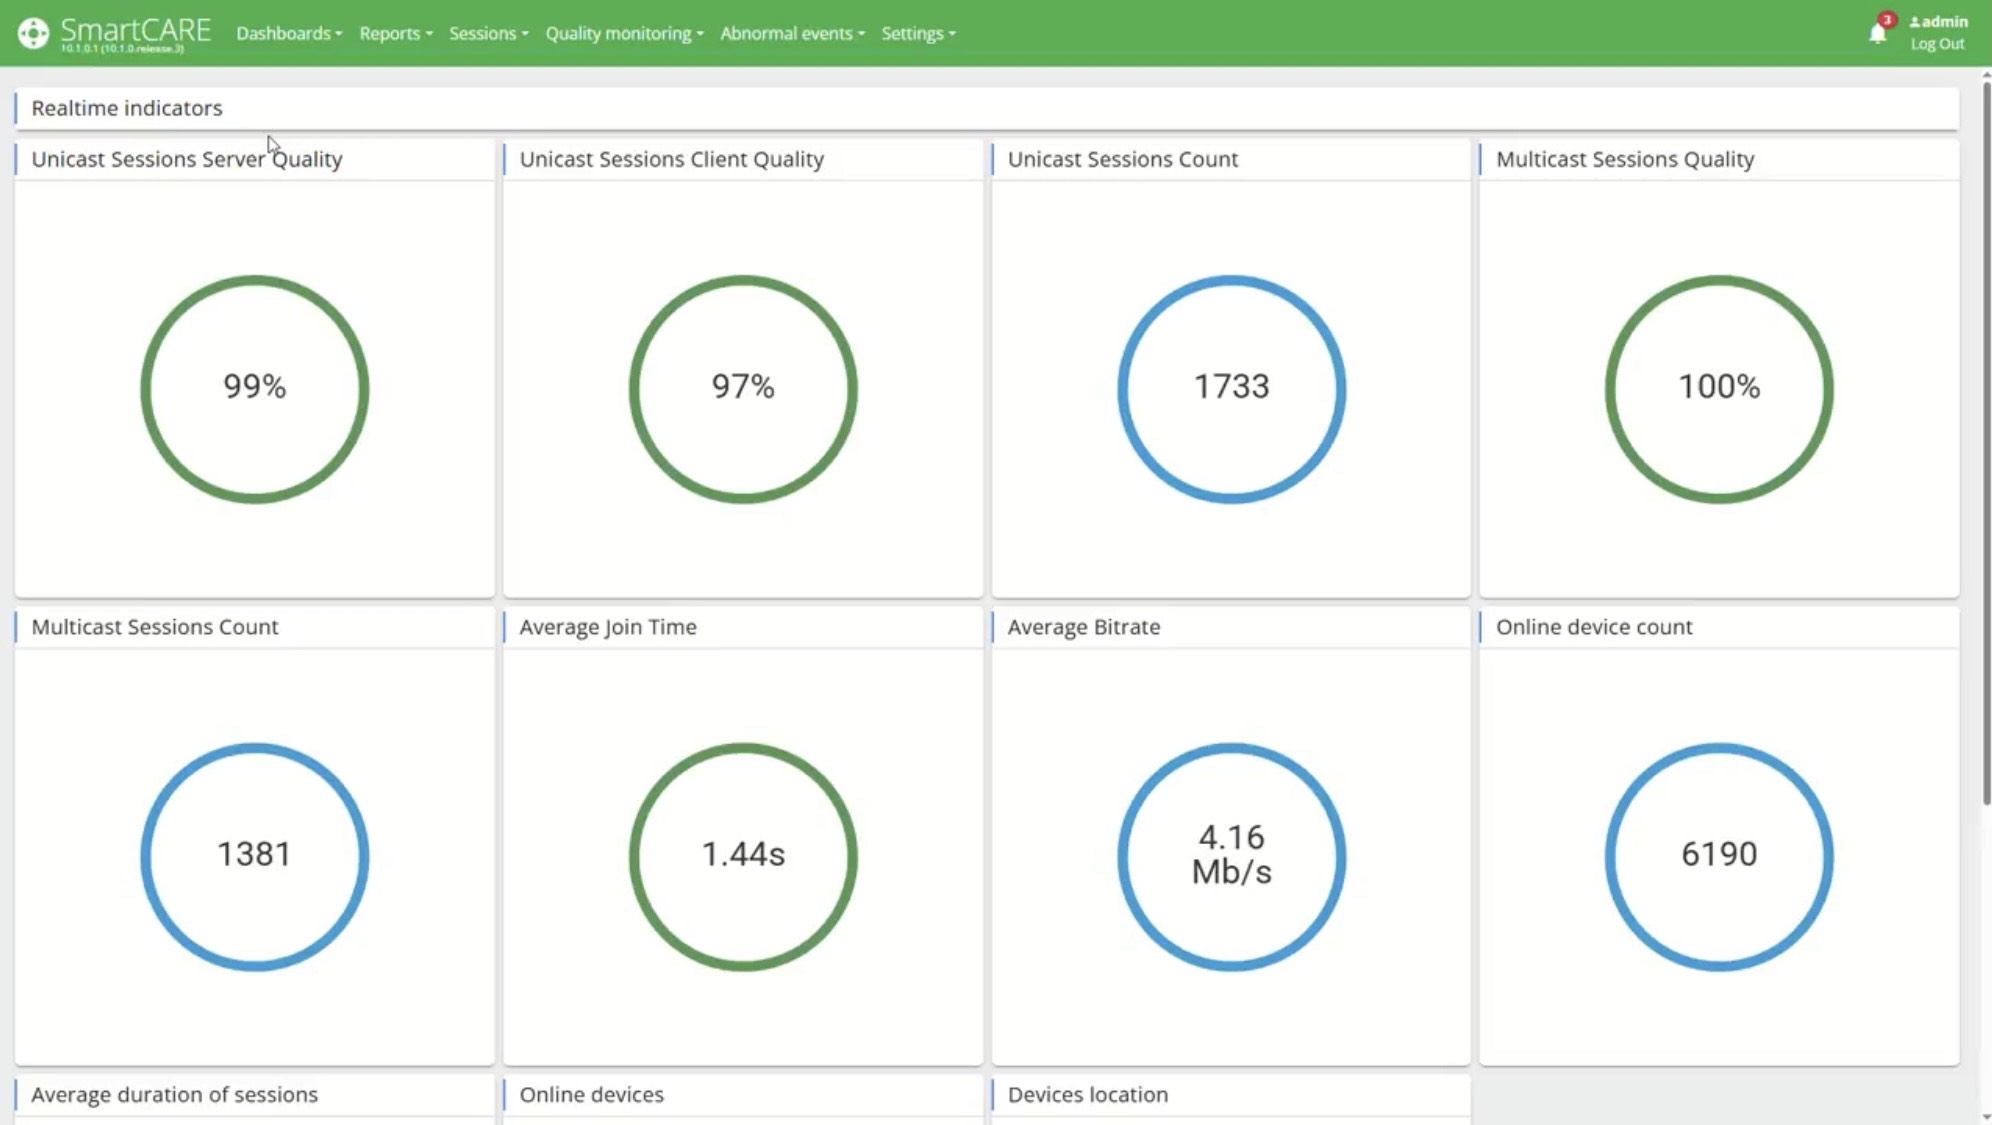Open the Abnormal events dropdown

(x=792, y=33)
